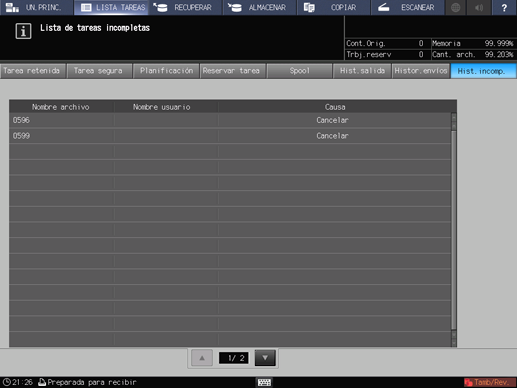Open the on-screen keyboard icon
This screenshot has height=388, width=517.
(x=264, y=382)
